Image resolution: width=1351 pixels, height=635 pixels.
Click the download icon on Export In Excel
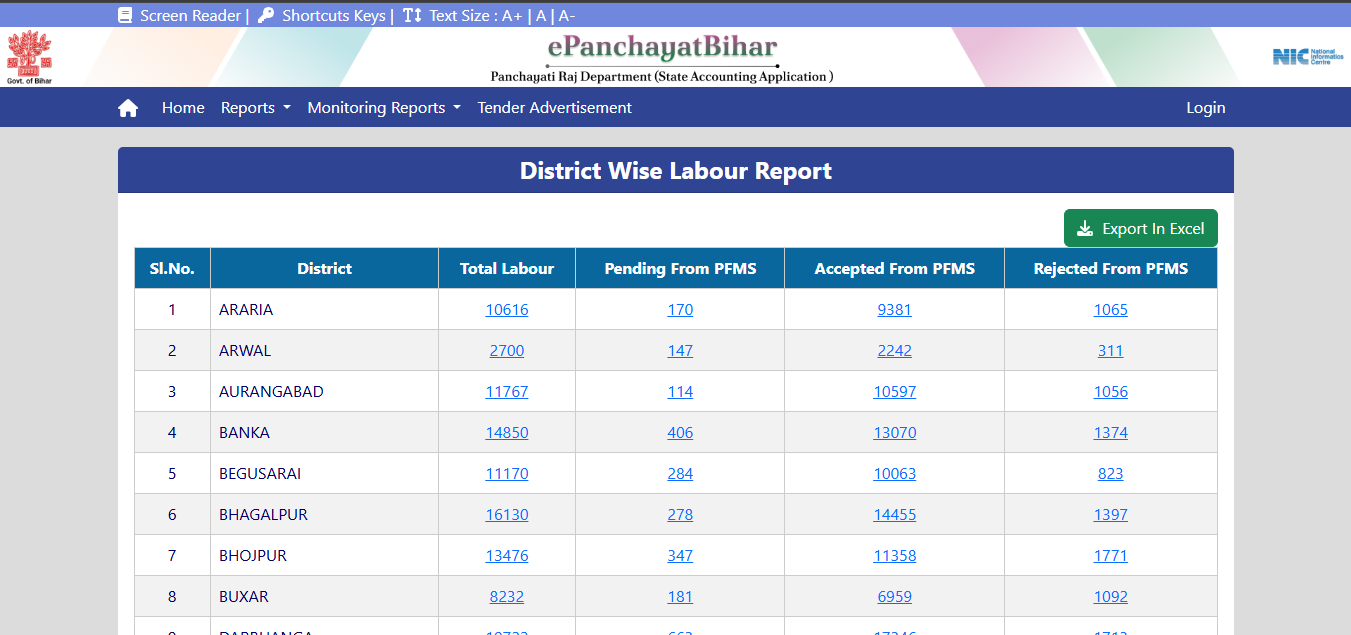pos(1083,228)
